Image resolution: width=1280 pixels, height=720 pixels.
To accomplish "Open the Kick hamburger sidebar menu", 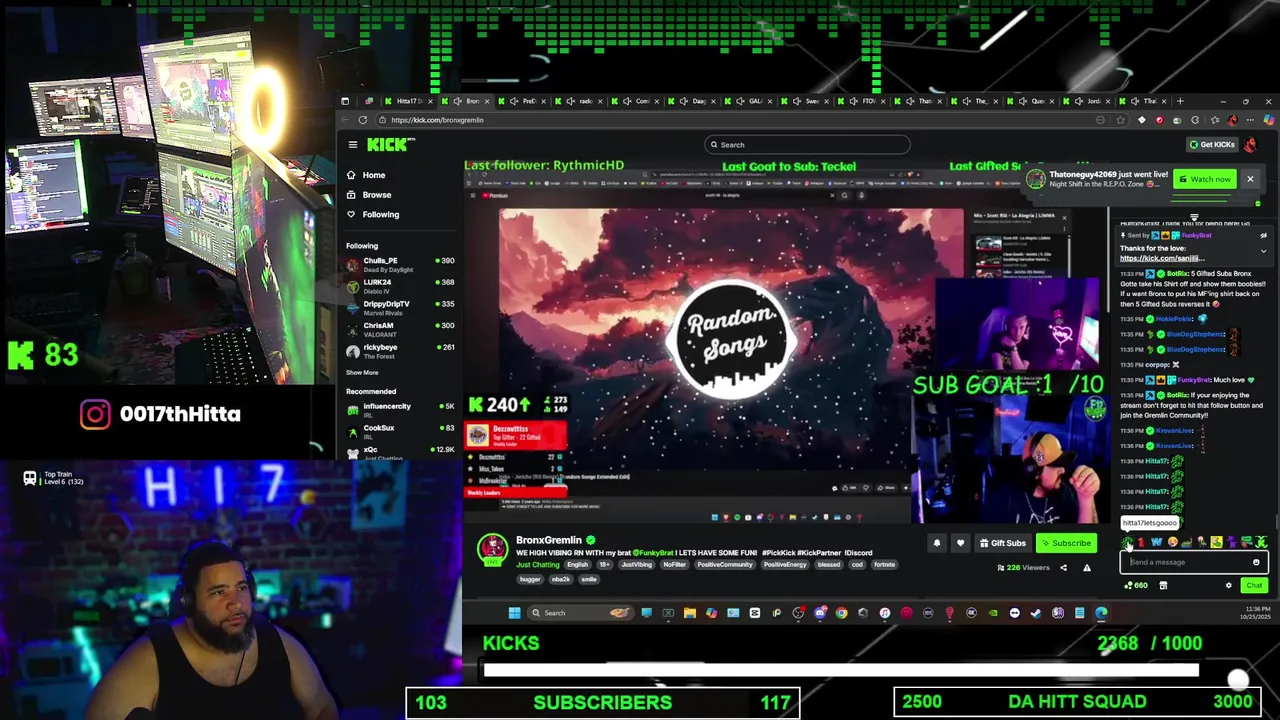I will (x=352, y=145).
